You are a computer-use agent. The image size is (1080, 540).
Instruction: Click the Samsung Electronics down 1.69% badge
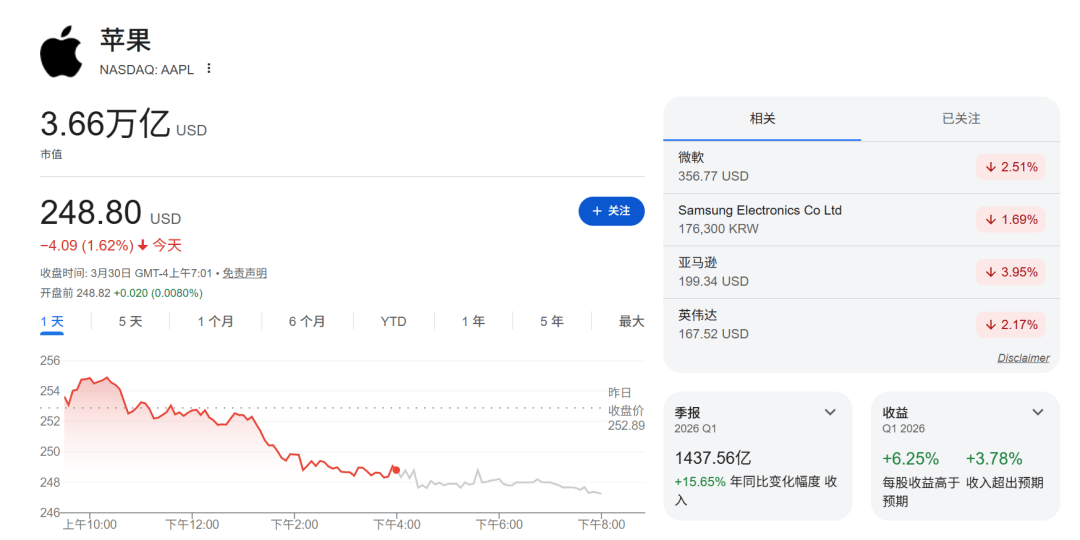pos(1010,220)
